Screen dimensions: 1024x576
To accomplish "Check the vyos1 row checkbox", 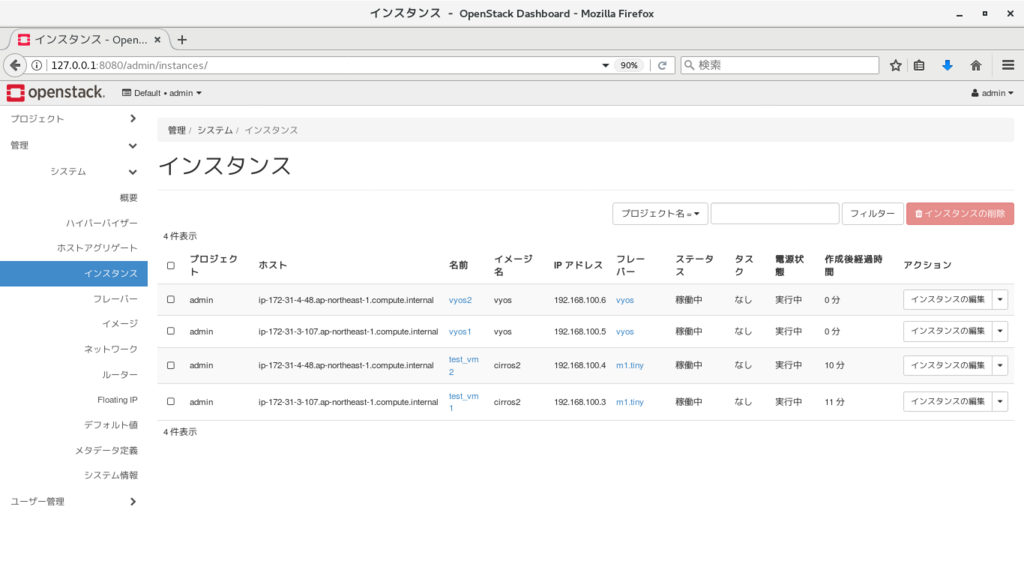I will [170, 332].
